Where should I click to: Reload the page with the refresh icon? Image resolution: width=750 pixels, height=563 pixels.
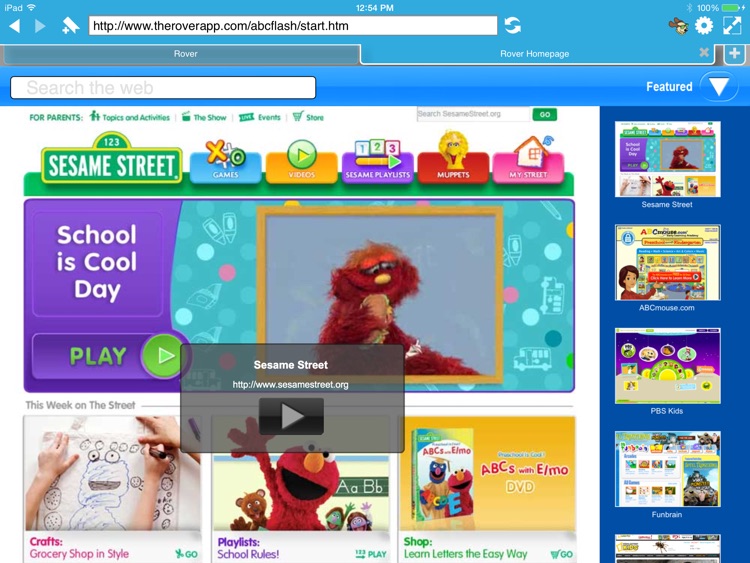tap(512, 25)
